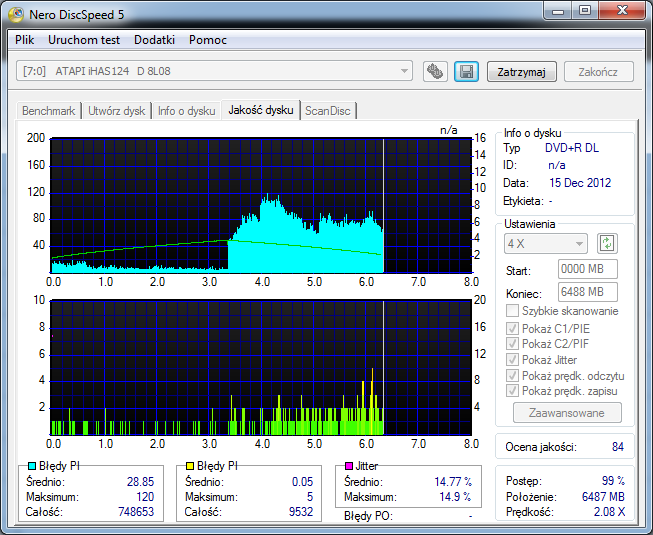Click the Nero DiscSpeed app icon in title bar
This screenshot has width=653, height=535.
coord(16,15)
